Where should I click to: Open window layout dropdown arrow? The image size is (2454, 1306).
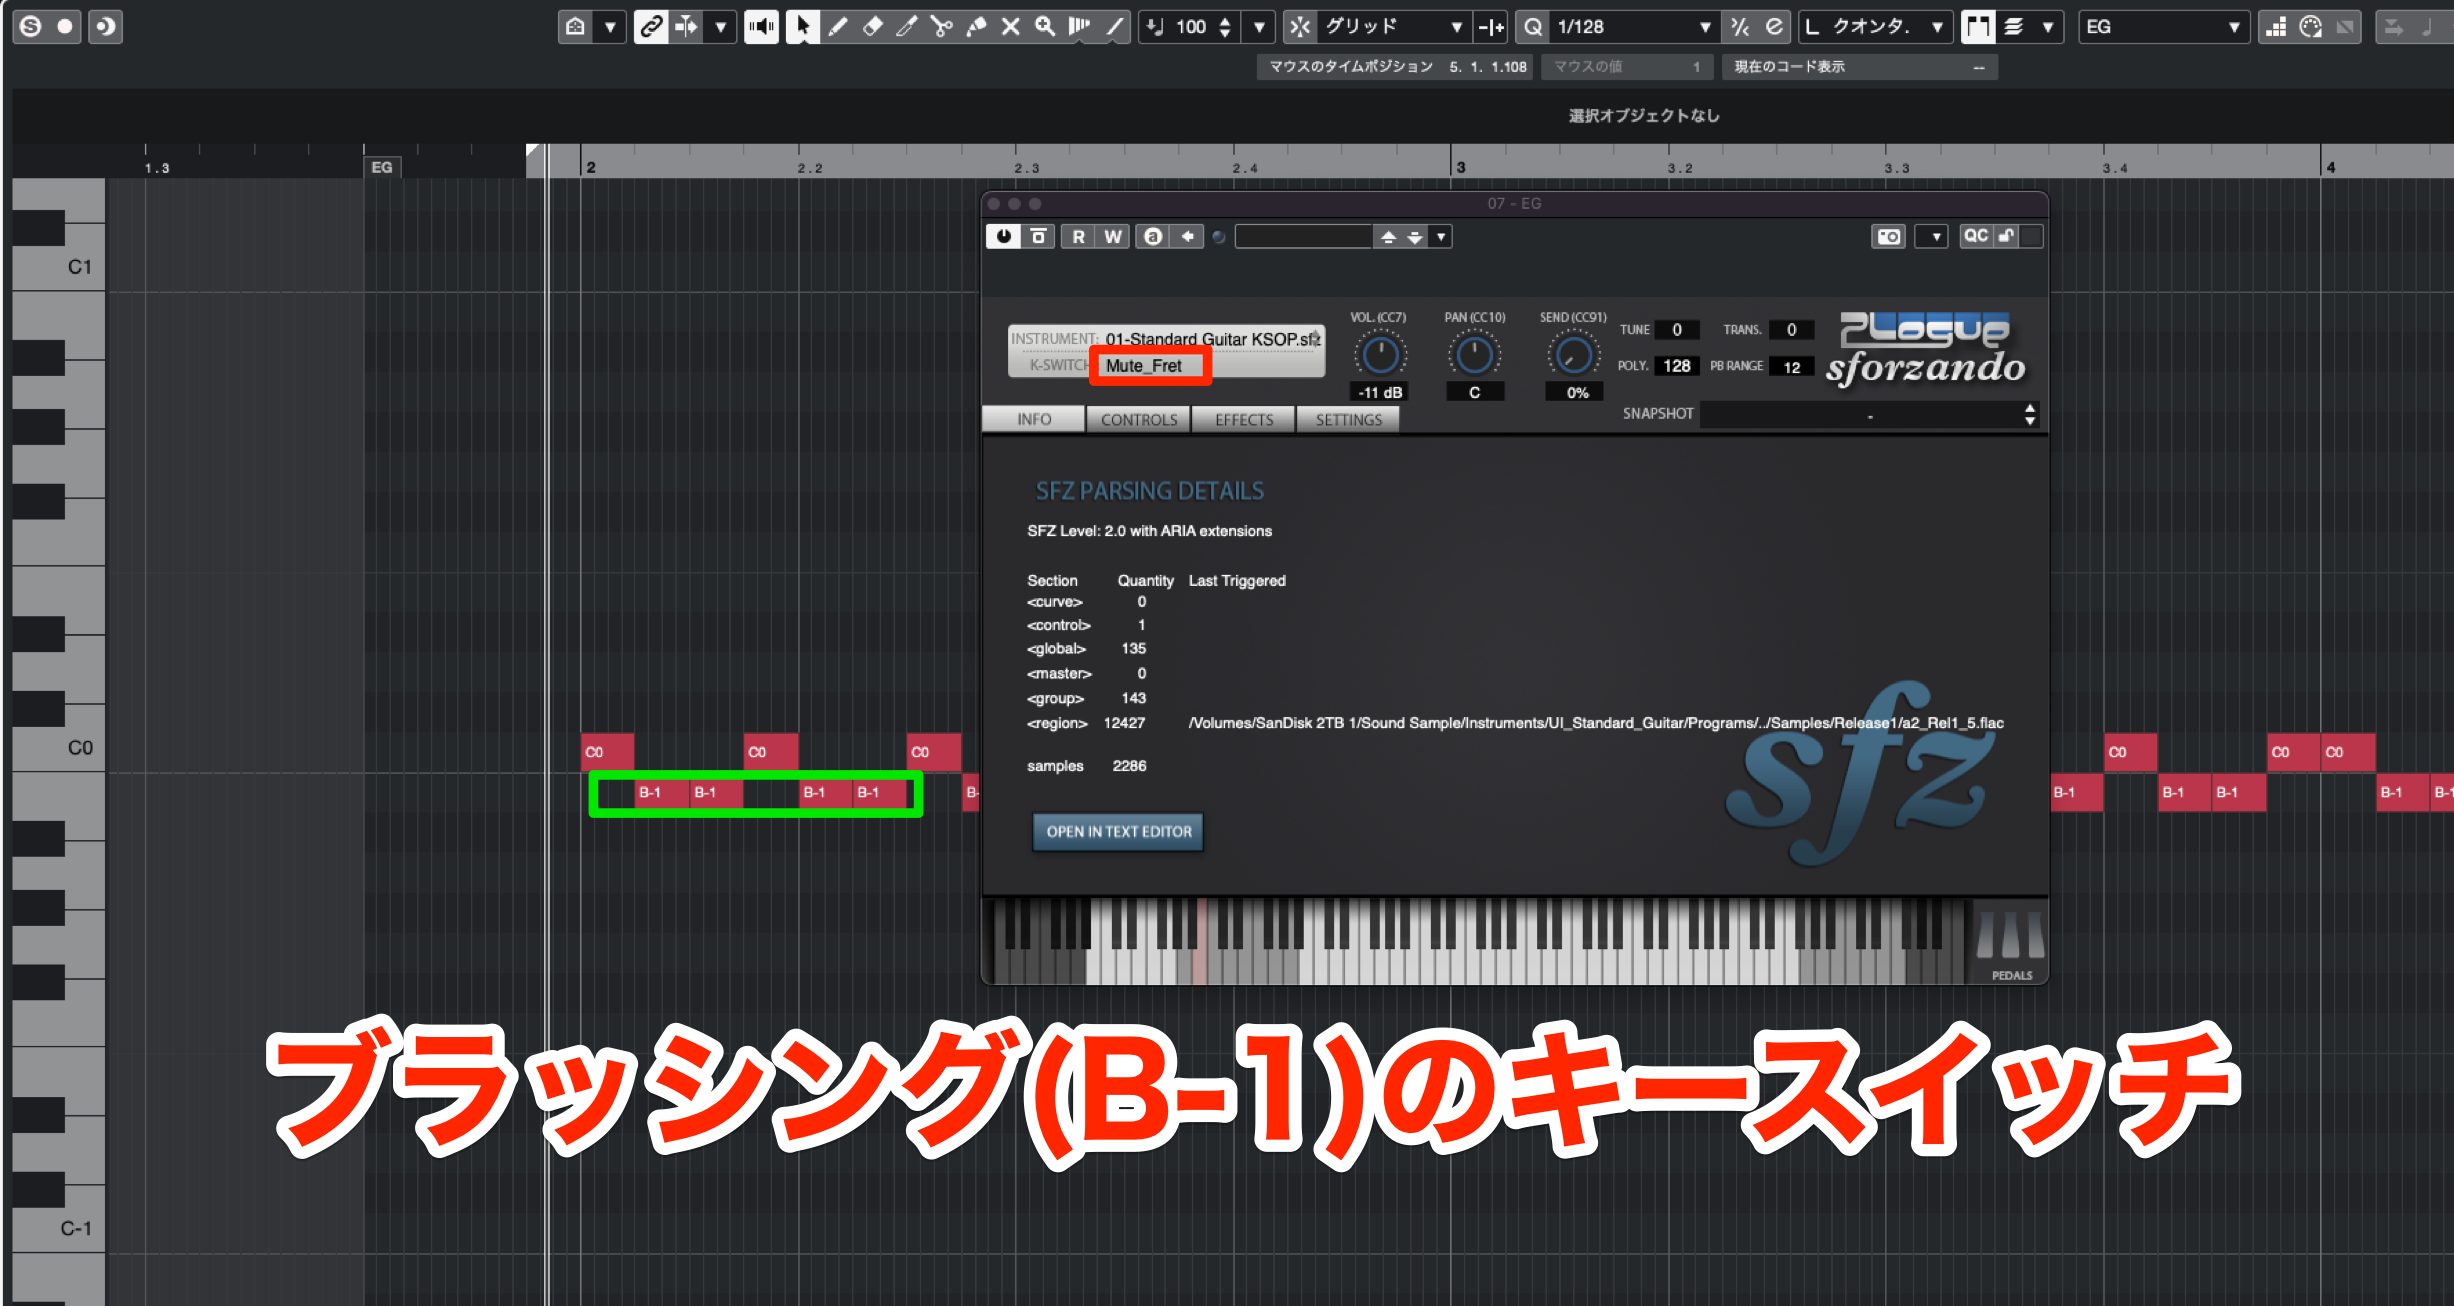(609, 27)
